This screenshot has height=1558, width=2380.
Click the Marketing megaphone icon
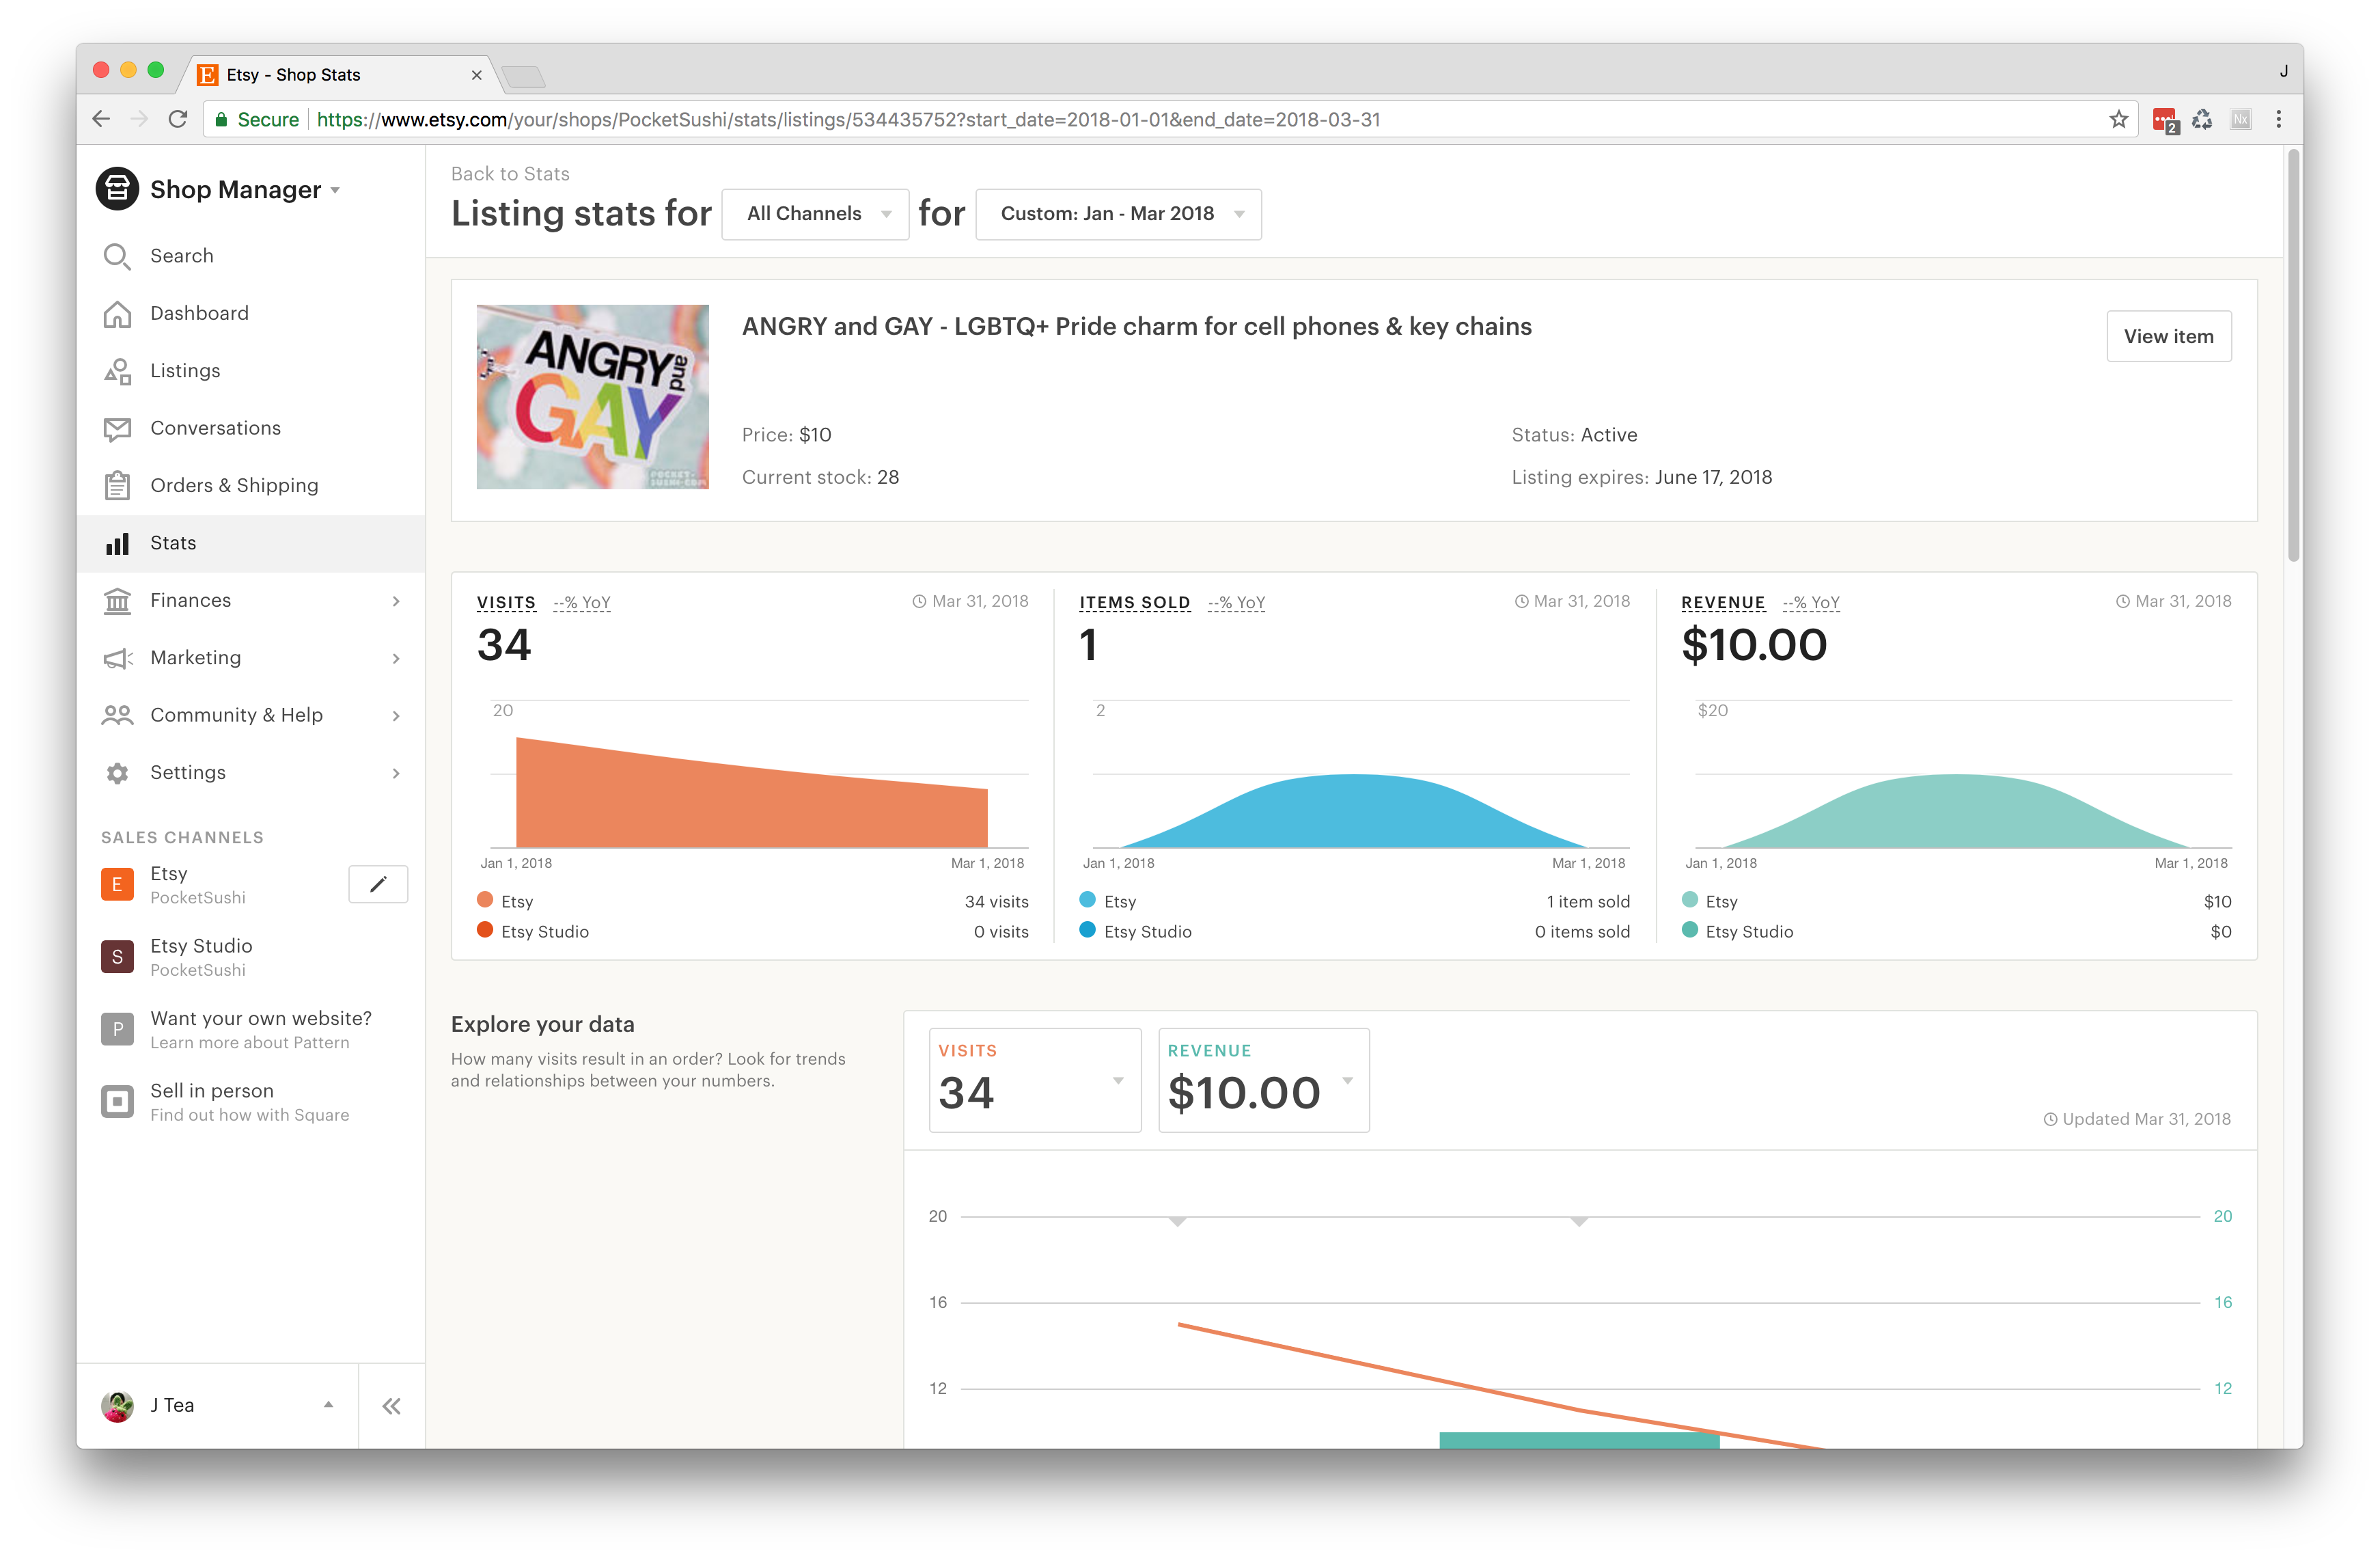click(117, 658)
